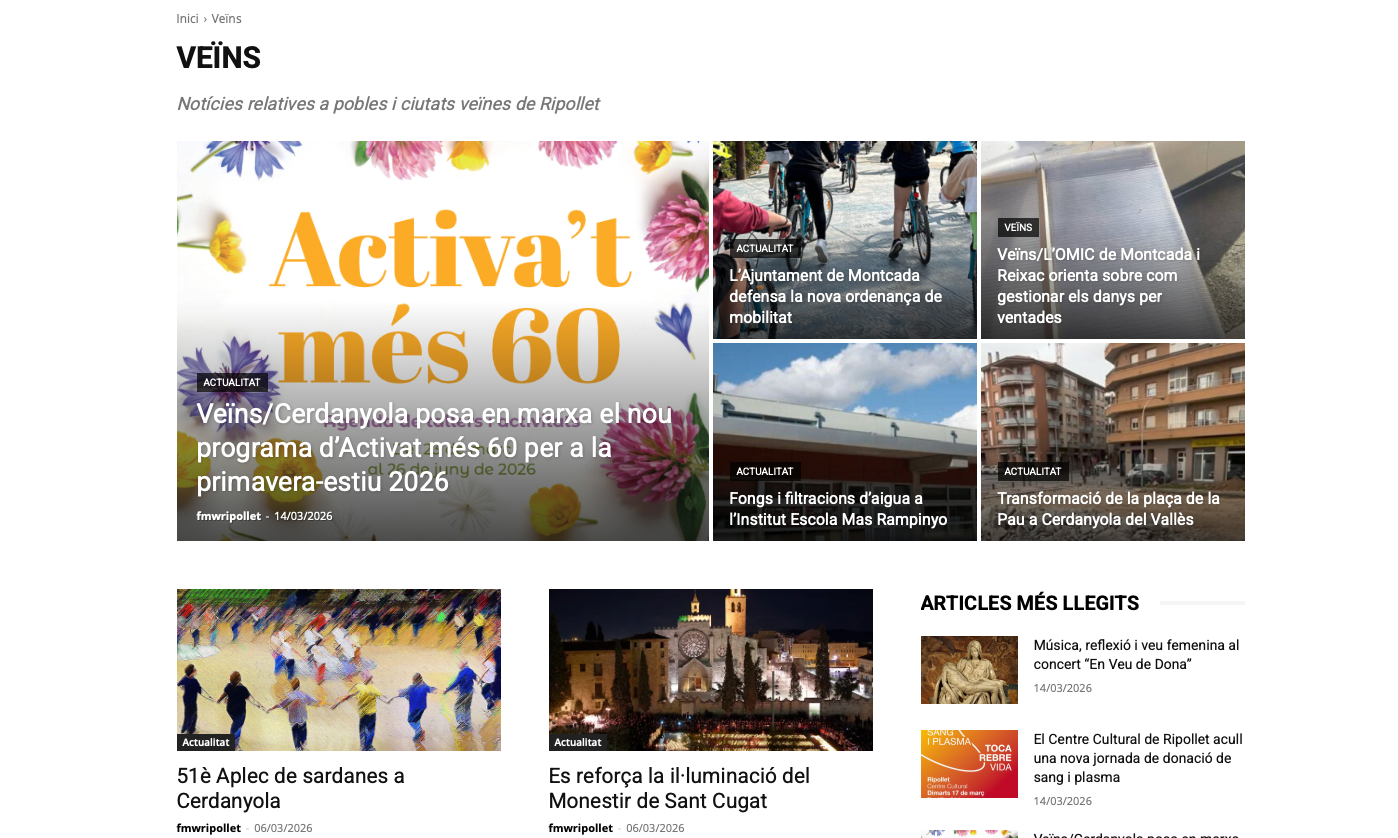Click the sardanes dancers thumbnail image

coord(338,660)
